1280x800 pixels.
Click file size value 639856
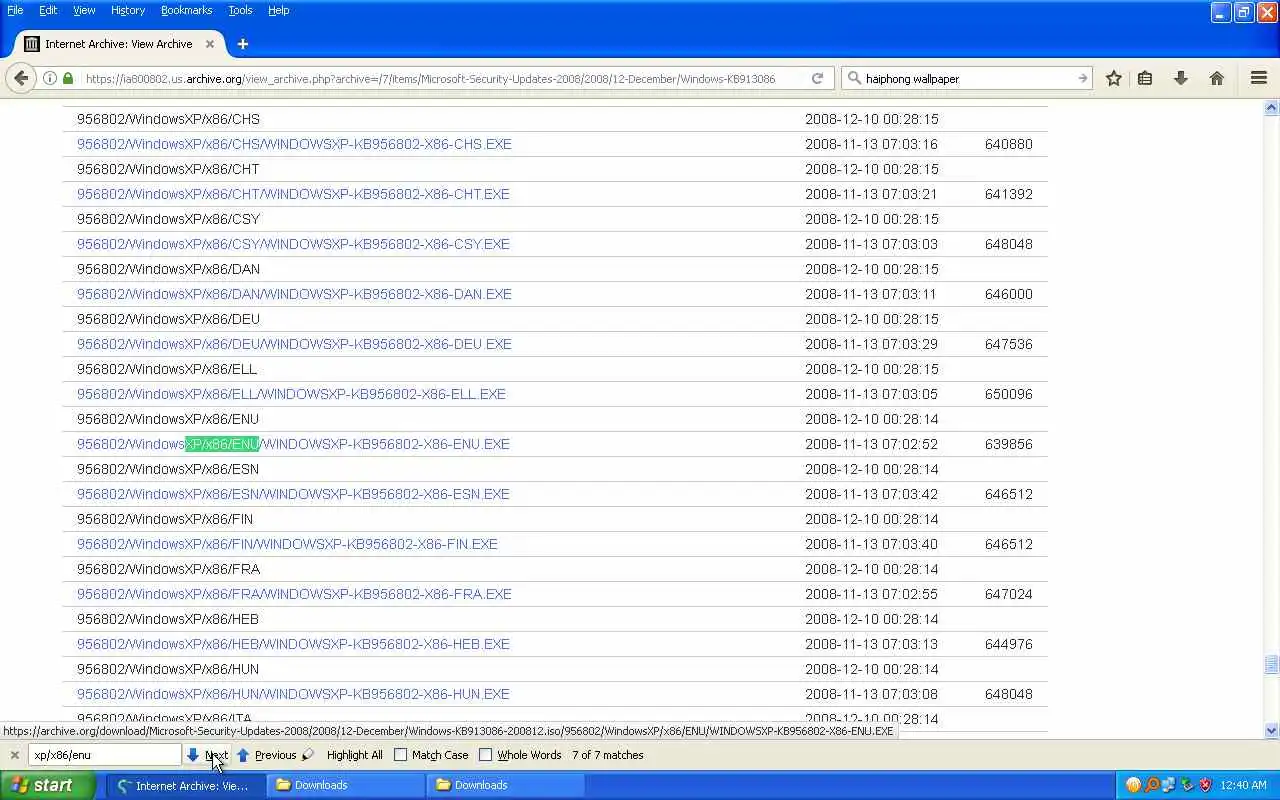[1008, 444]
